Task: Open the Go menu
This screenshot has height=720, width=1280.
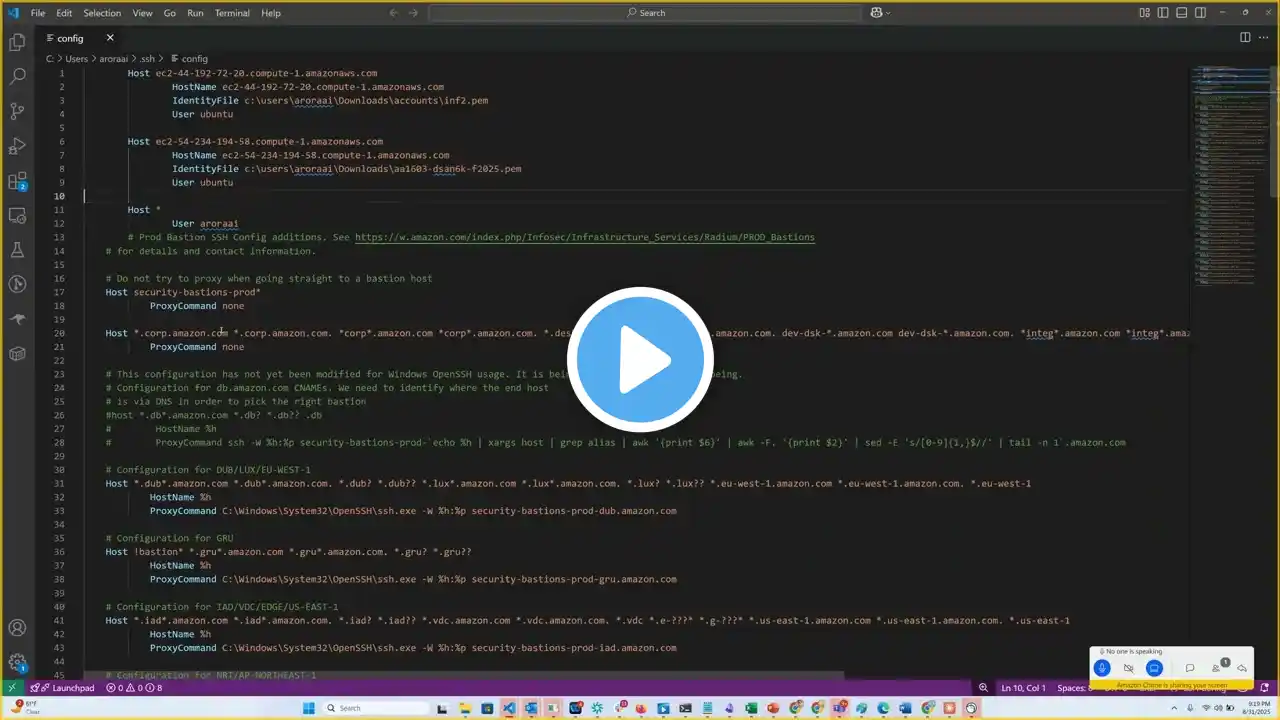Action: click(170, 13)
